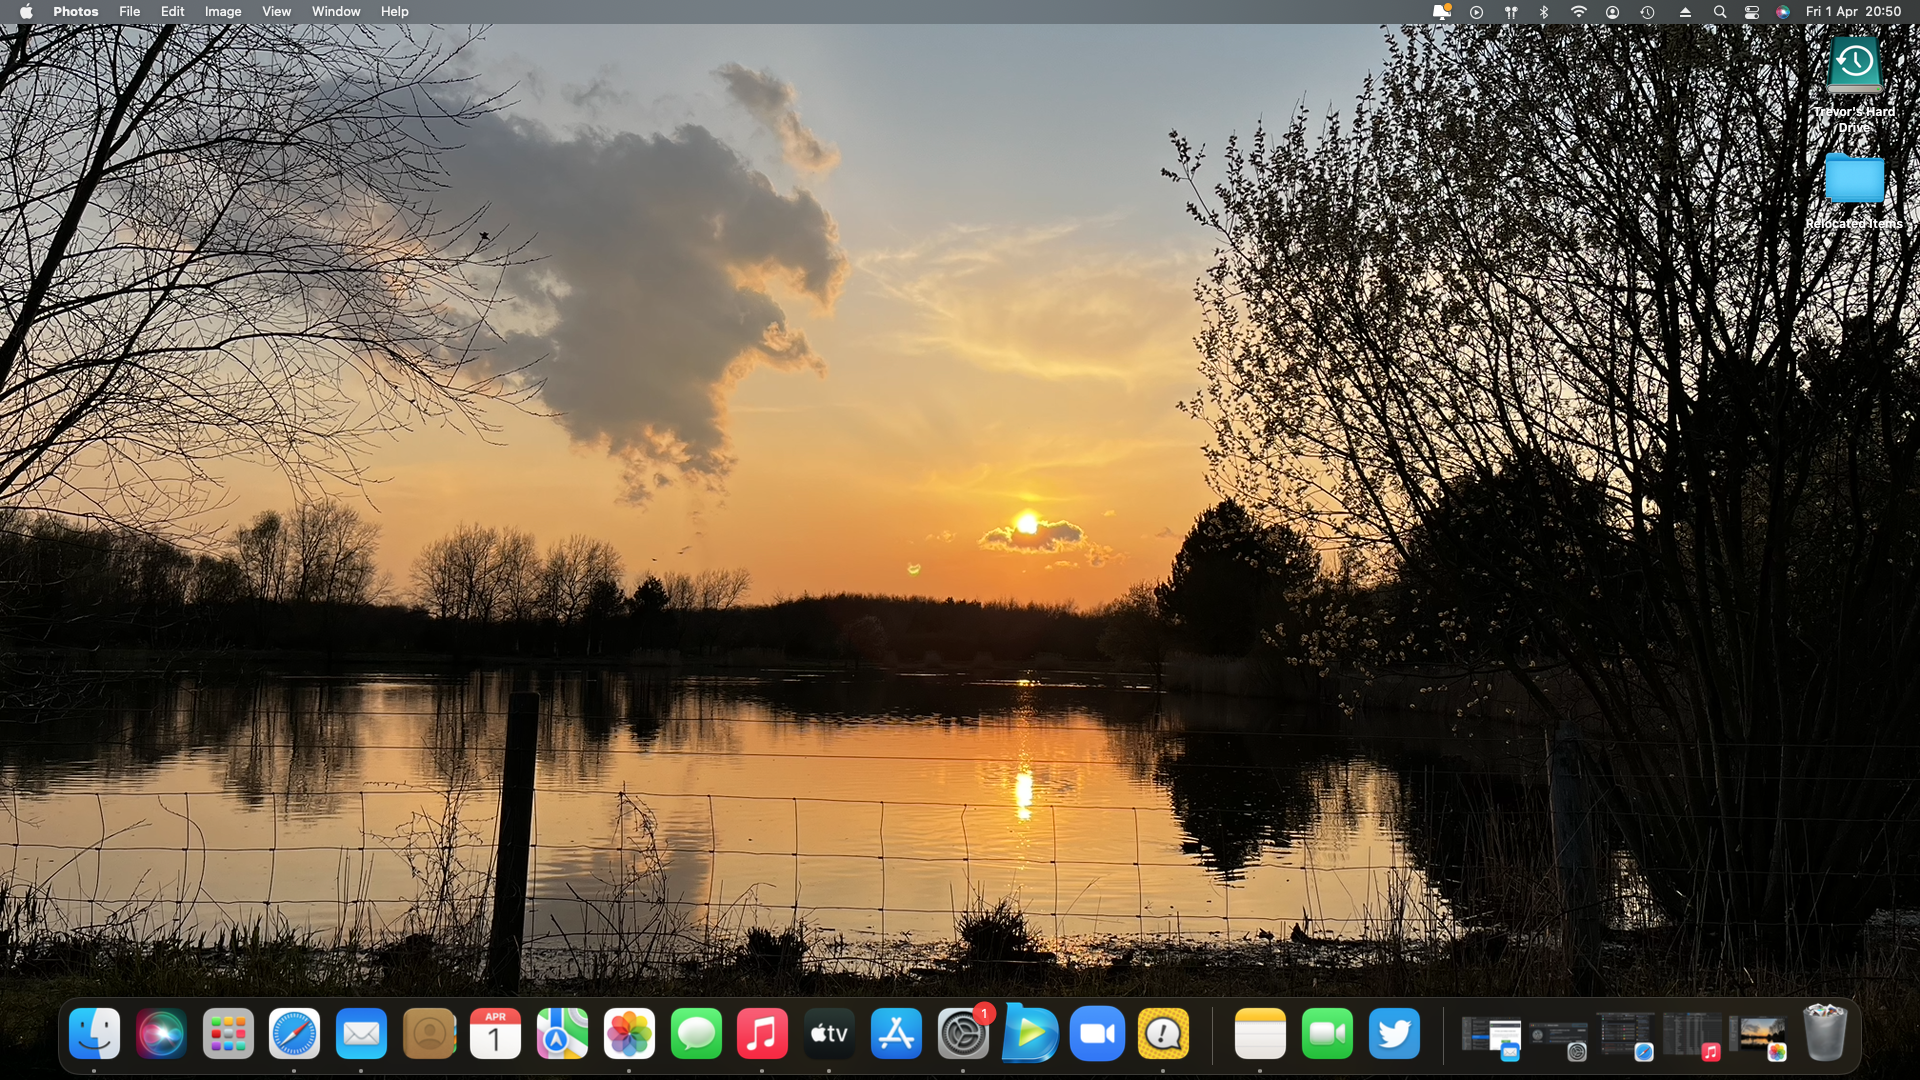Viewport: 1920px width, 1080px height.
Task: Open the Time Machine menu bar dropdown
Action: [1647, 12]
